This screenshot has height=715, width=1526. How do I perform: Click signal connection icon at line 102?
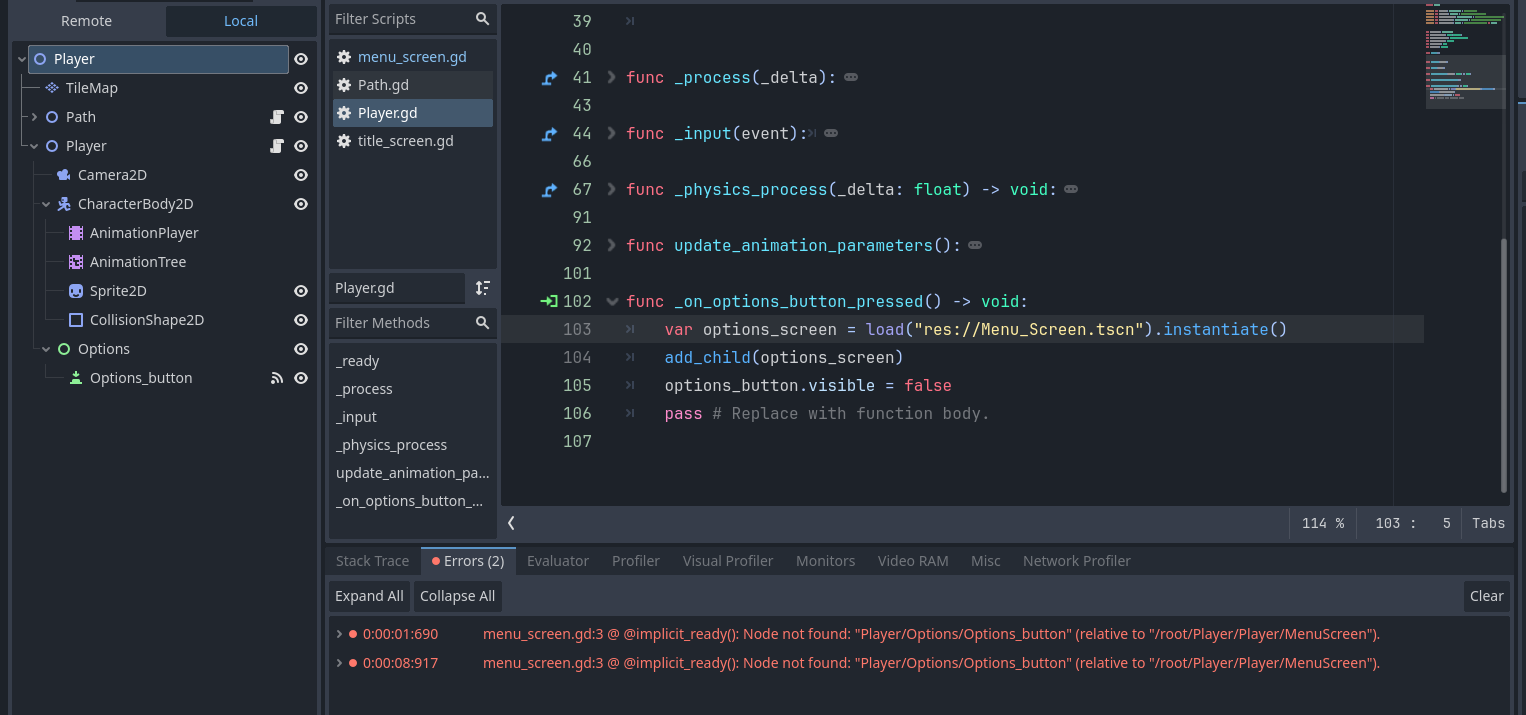coord(548,301)
